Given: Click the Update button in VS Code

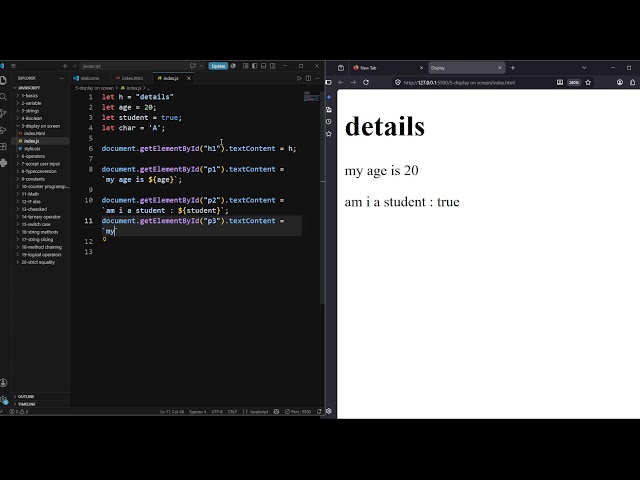Looking at the screenshot, I should tap(218, 66).
